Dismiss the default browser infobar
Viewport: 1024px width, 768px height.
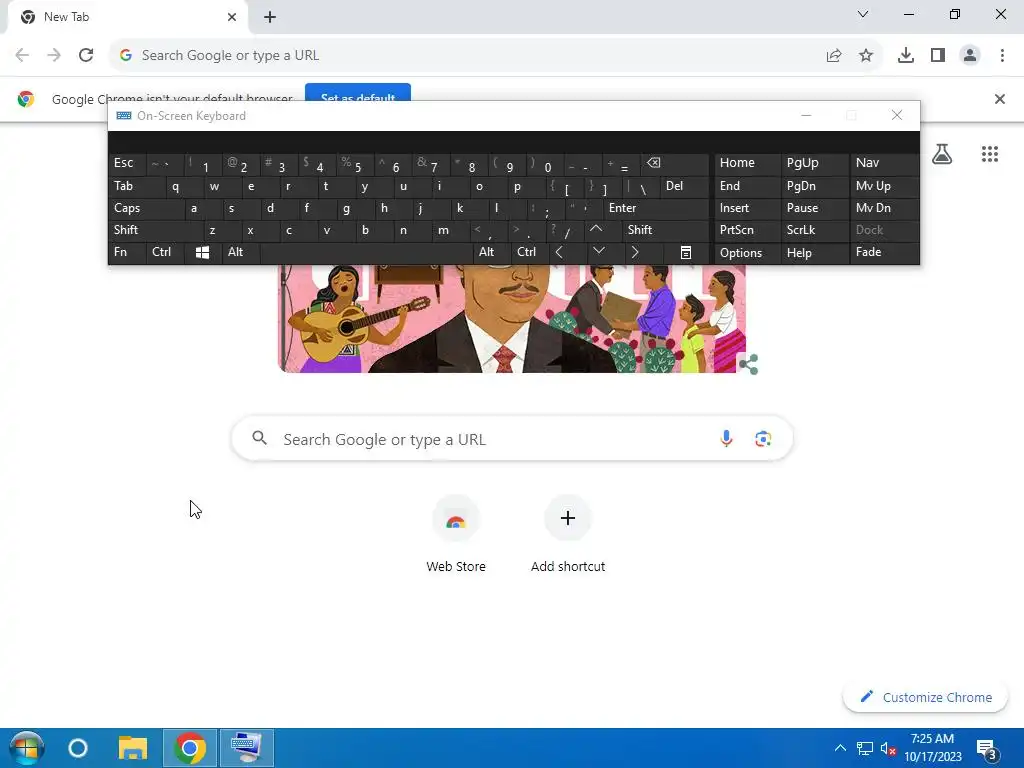999,99
